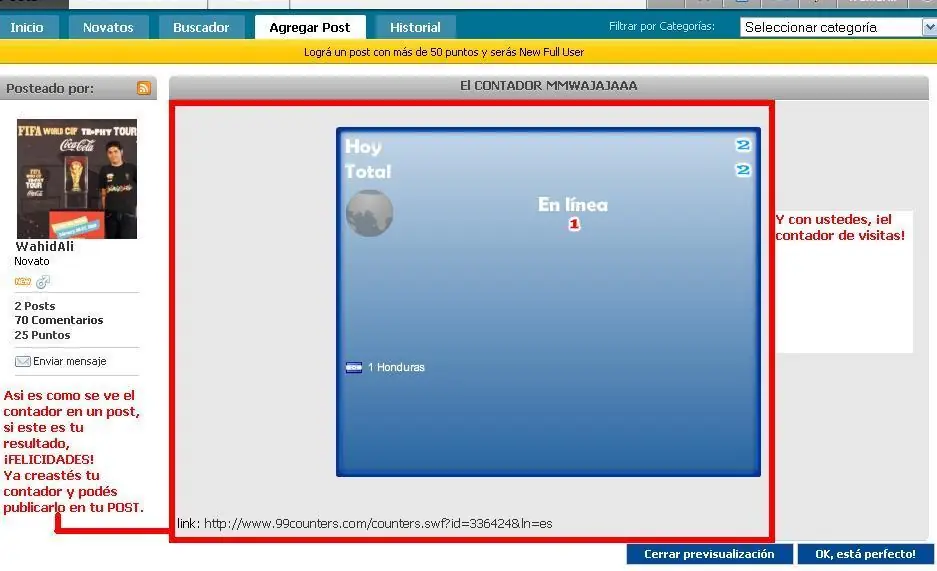This screenshot has height=571, width=937.
Task: Open WahidAli's profile photo
Action: (x=76, y=179)
